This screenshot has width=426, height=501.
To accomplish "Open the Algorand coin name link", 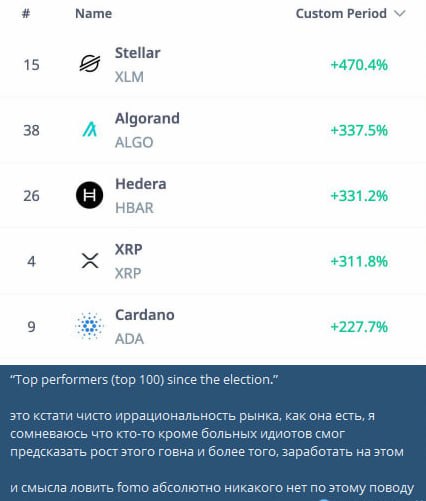I will tap(147, 118).
